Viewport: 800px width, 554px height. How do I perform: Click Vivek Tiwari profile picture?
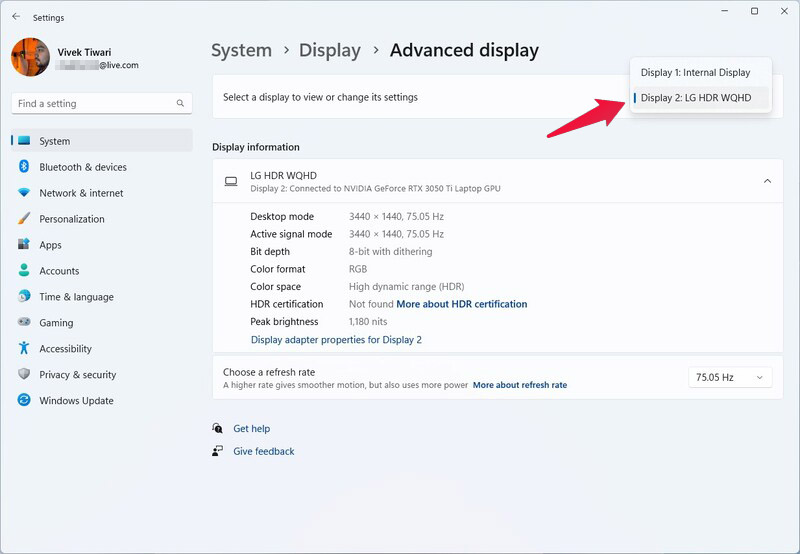[x=31, y=57]
